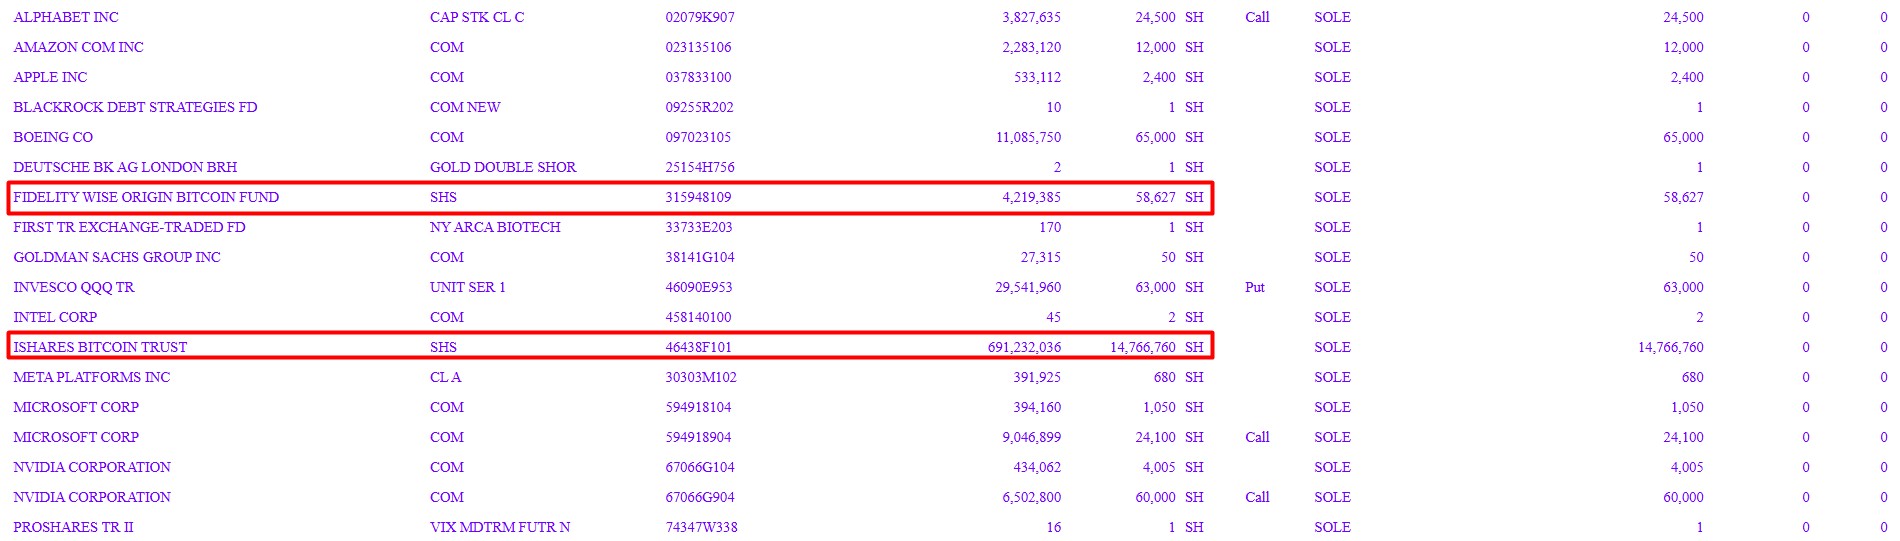Click the ALPHABET INC issuer name
This screenshot has width=1900, height=541.
pyautogui.click(x=66, y=17)
